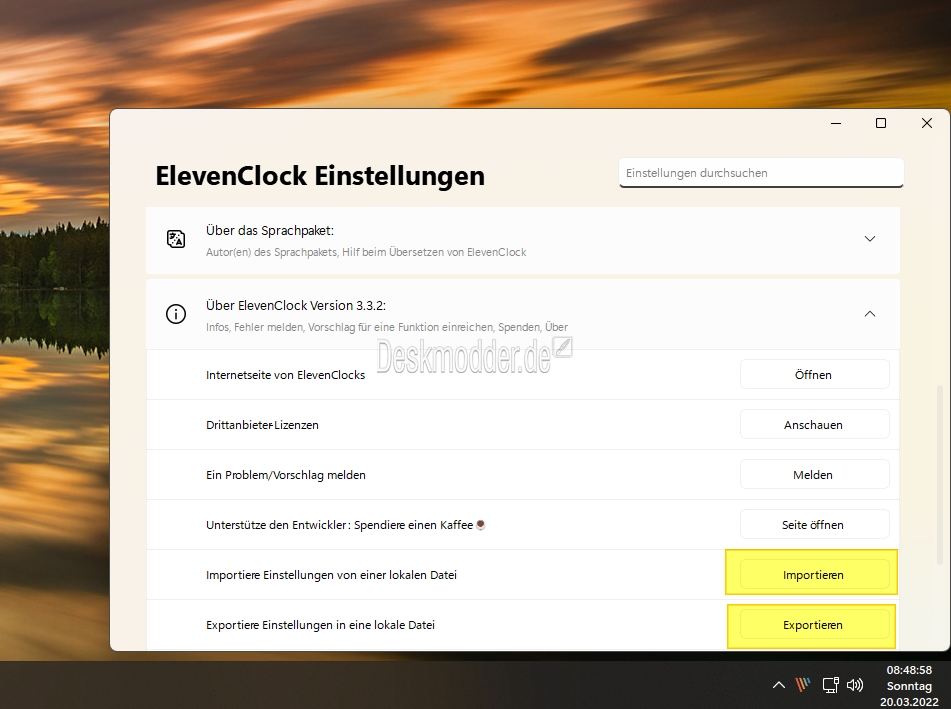
Task: Click the Infos, Fehler melden subtitle text
Action: [x=387, y=328]
